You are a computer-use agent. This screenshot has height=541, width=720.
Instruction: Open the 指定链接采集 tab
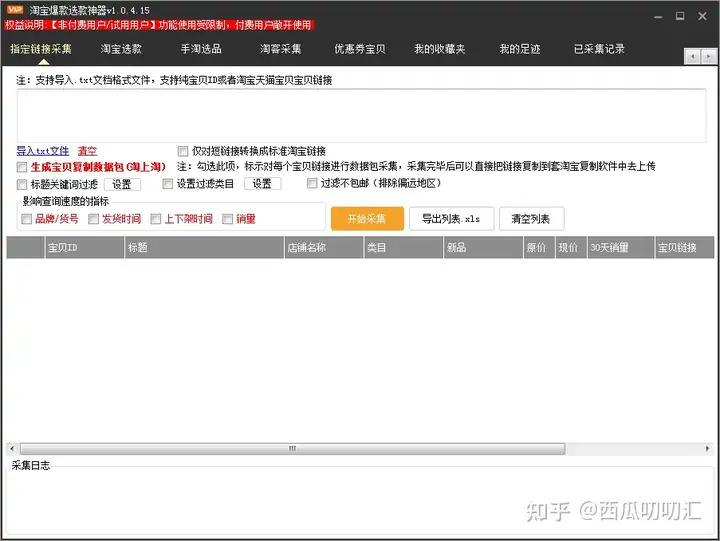pyautogui.click(x=41, y=49)
